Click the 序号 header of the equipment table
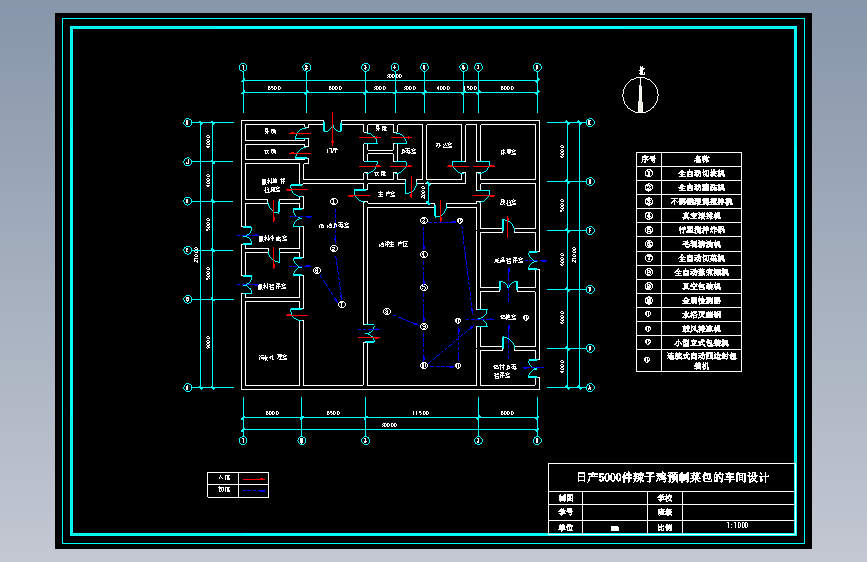Screen dimensions: 867x562 coord(649,159)
